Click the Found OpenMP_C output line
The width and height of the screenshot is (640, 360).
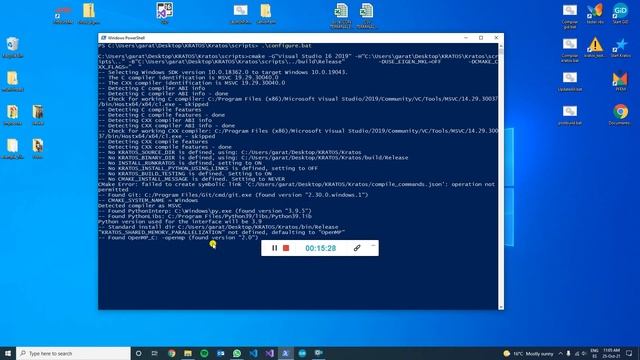178,237
